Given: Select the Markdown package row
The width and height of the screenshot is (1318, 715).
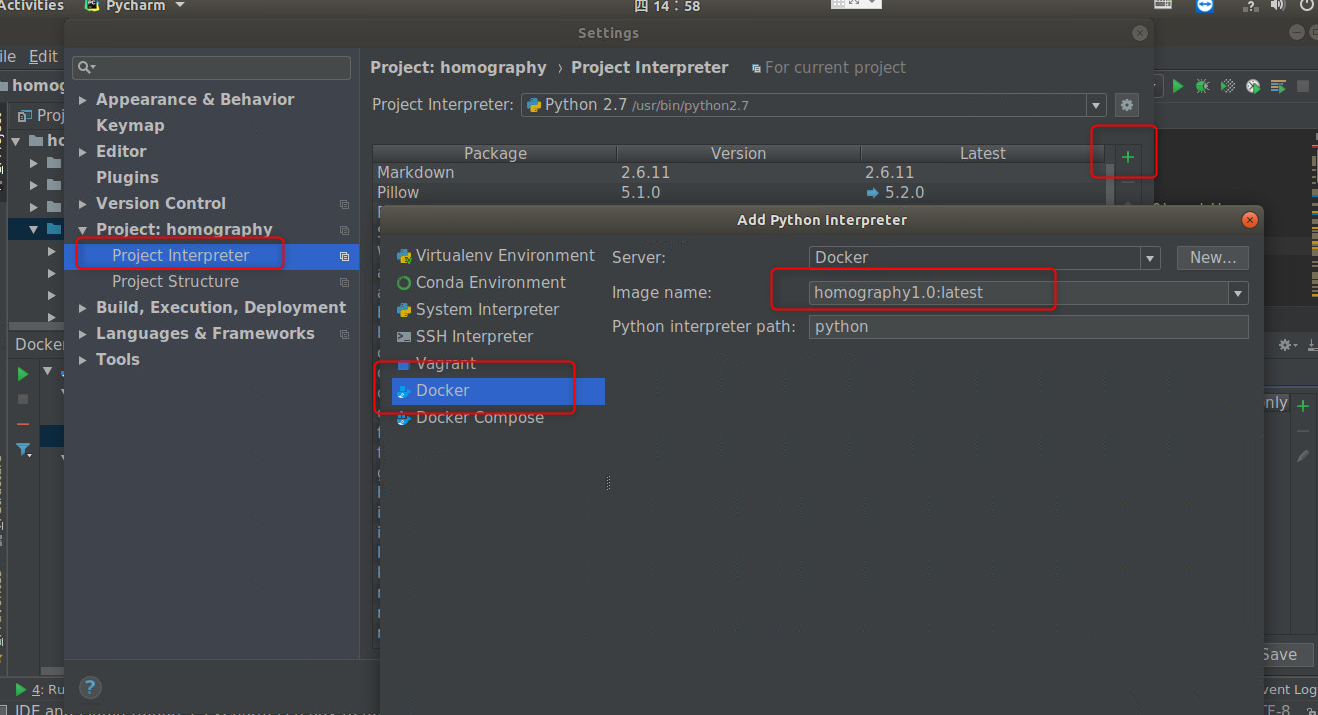Looking at the screenshot, I should (x=739, y=173).
